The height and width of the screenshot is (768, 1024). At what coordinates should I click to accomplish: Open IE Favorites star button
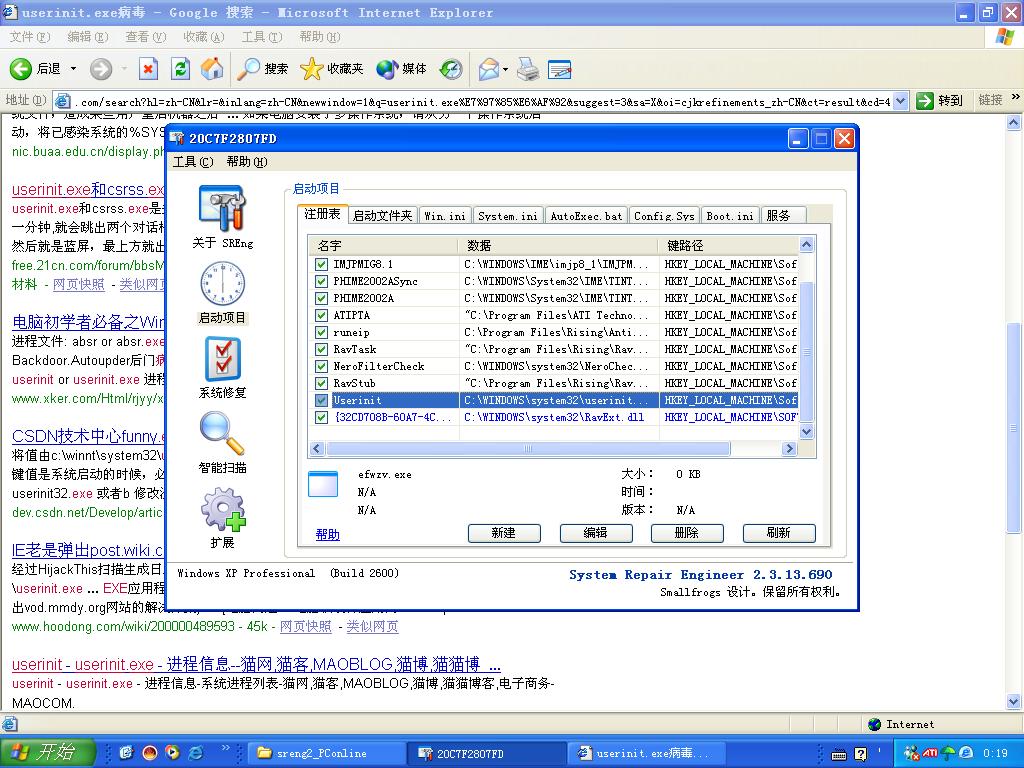tap(331, 69)
